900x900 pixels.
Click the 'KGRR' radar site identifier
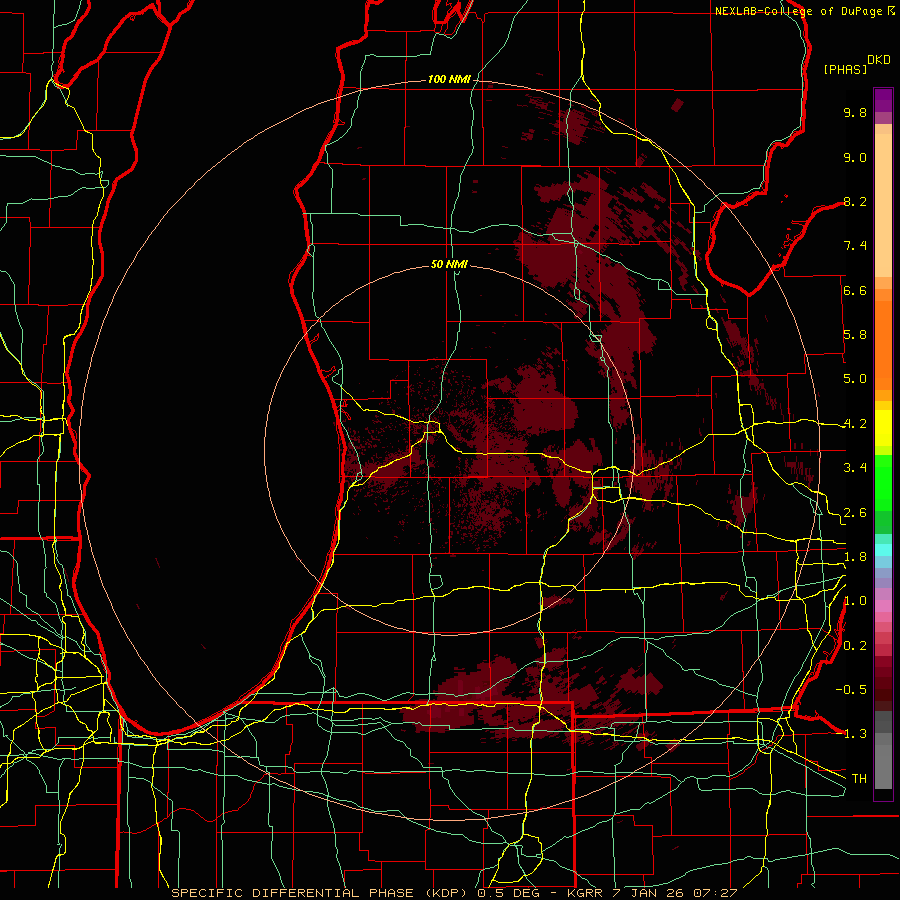coord(585,893)
